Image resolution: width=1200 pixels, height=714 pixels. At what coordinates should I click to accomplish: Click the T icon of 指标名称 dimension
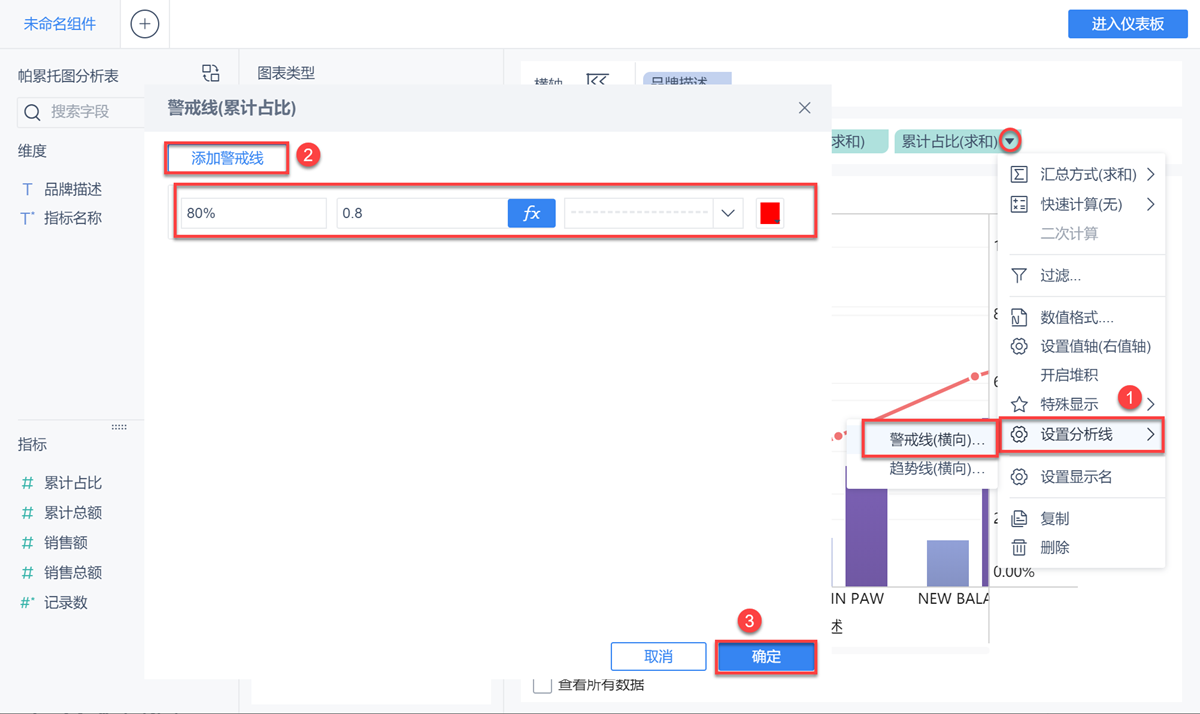[27, 218]
